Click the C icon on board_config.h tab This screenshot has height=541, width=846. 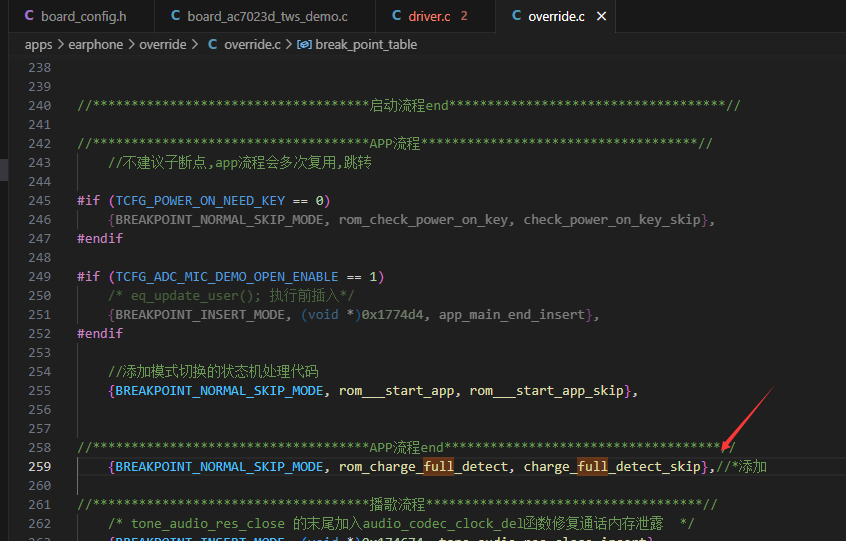tap(29, 16)
